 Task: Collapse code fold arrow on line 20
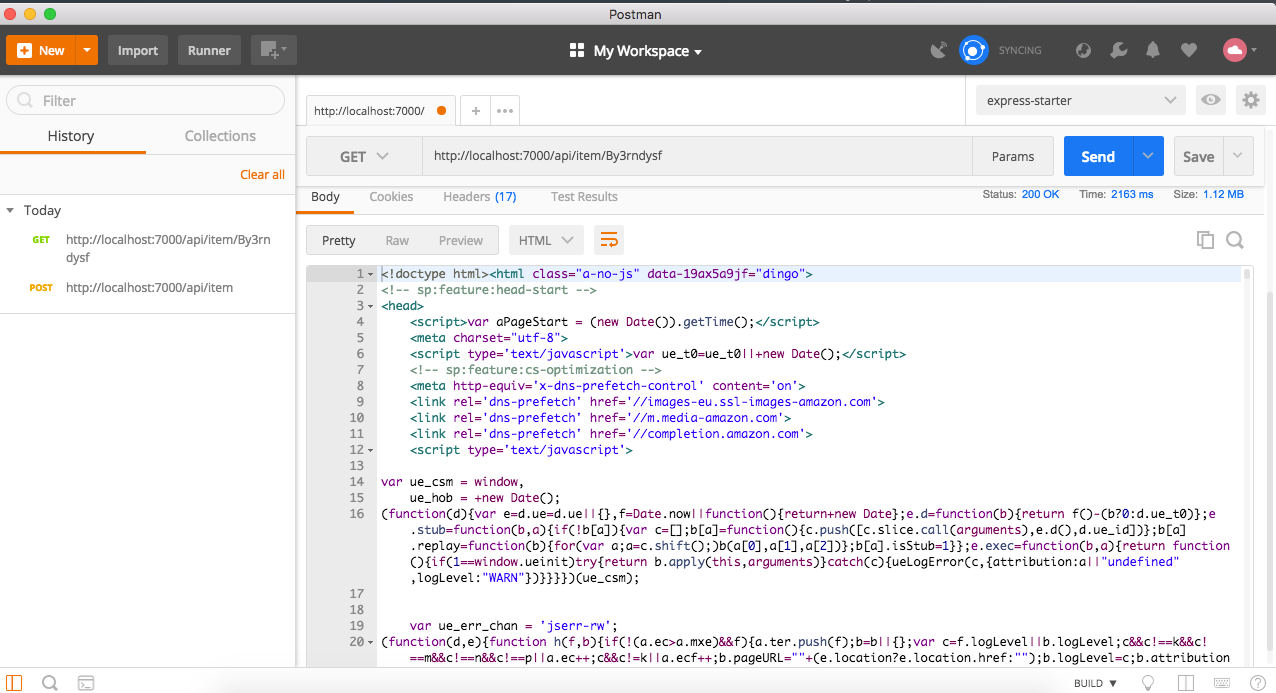click(x=372, y=642)
